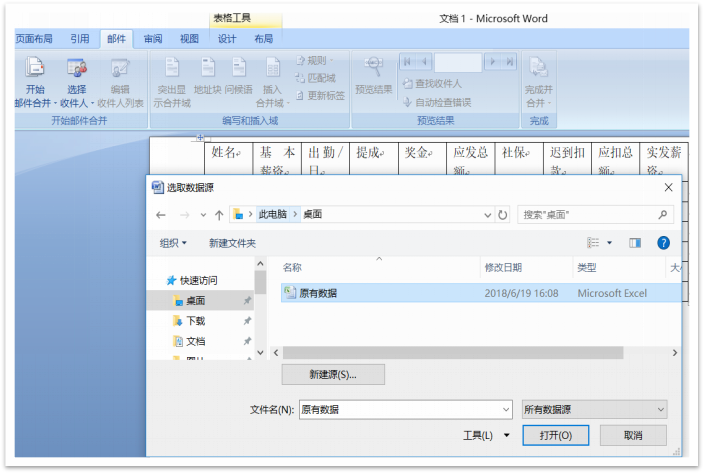Click the 开始邮件合并 icon in ribbon
Image resolution: width=704 pixels, height=473 pixels.
point(34,68)
